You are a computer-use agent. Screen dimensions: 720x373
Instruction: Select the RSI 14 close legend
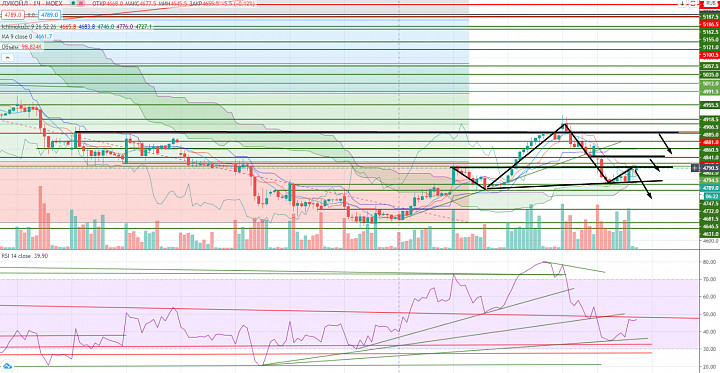point(16,256)
